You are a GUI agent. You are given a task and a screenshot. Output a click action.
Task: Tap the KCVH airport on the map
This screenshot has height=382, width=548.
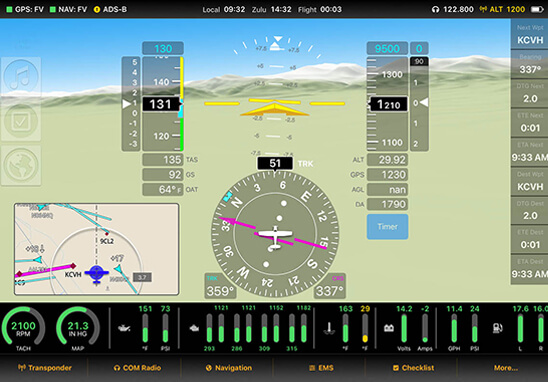(73, 275)
